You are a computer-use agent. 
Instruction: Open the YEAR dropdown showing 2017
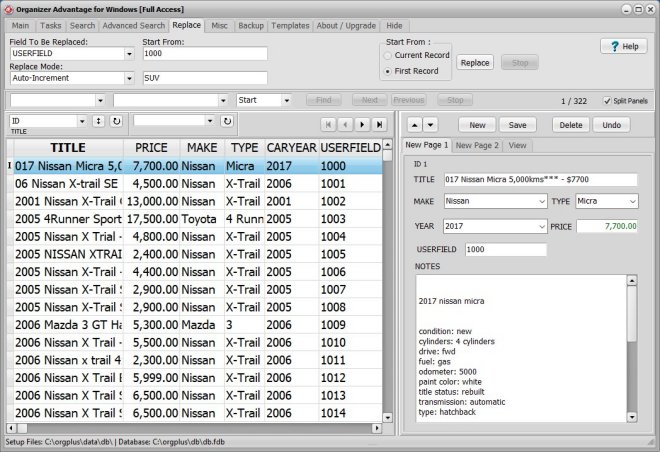pyautogui.click(x=542, y=226)
